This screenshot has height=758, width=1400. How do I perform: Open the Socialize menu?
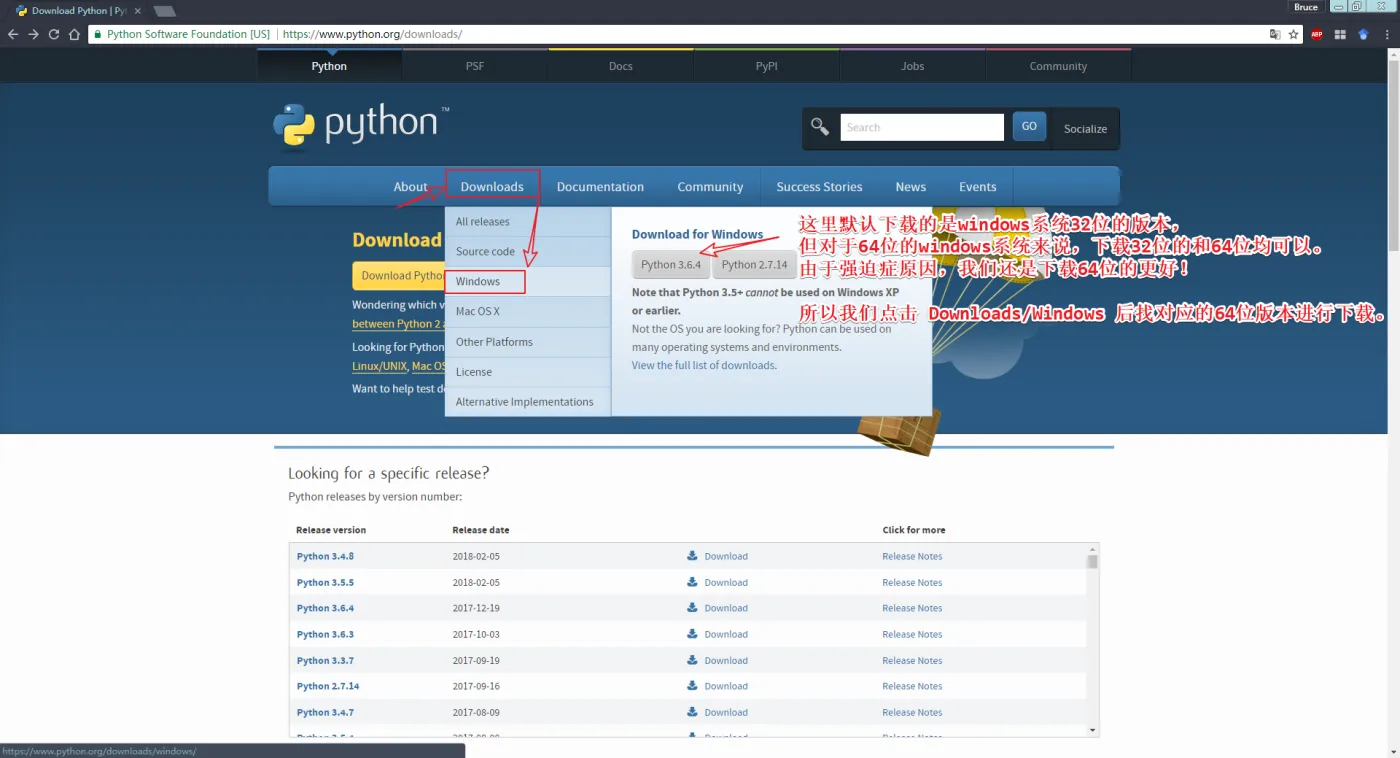1085,128
